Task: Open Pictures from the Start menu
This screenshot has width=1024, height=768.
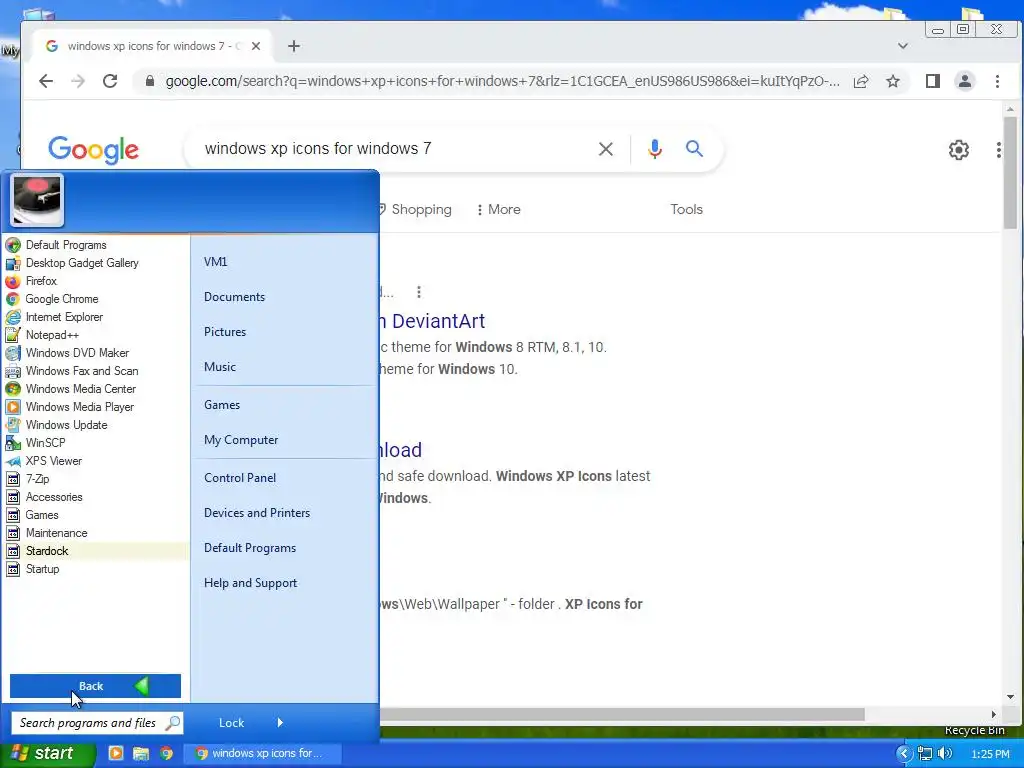Action: (x=225, y=332)
